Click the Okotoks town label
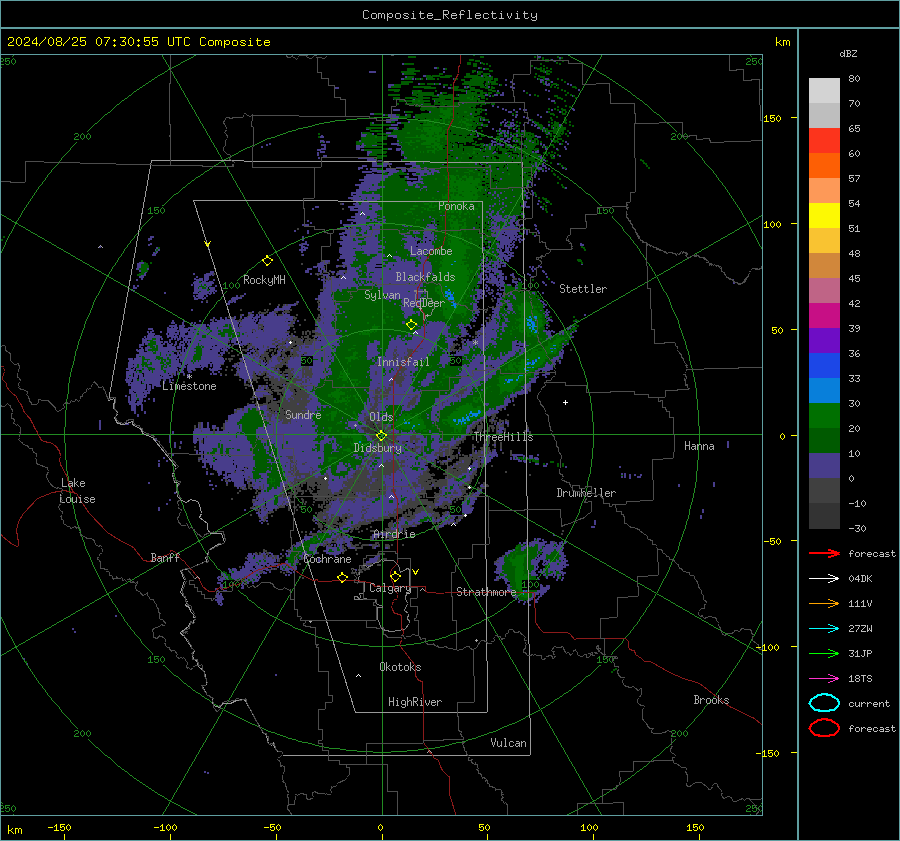 pyautogui.click(x=400, y=667)
